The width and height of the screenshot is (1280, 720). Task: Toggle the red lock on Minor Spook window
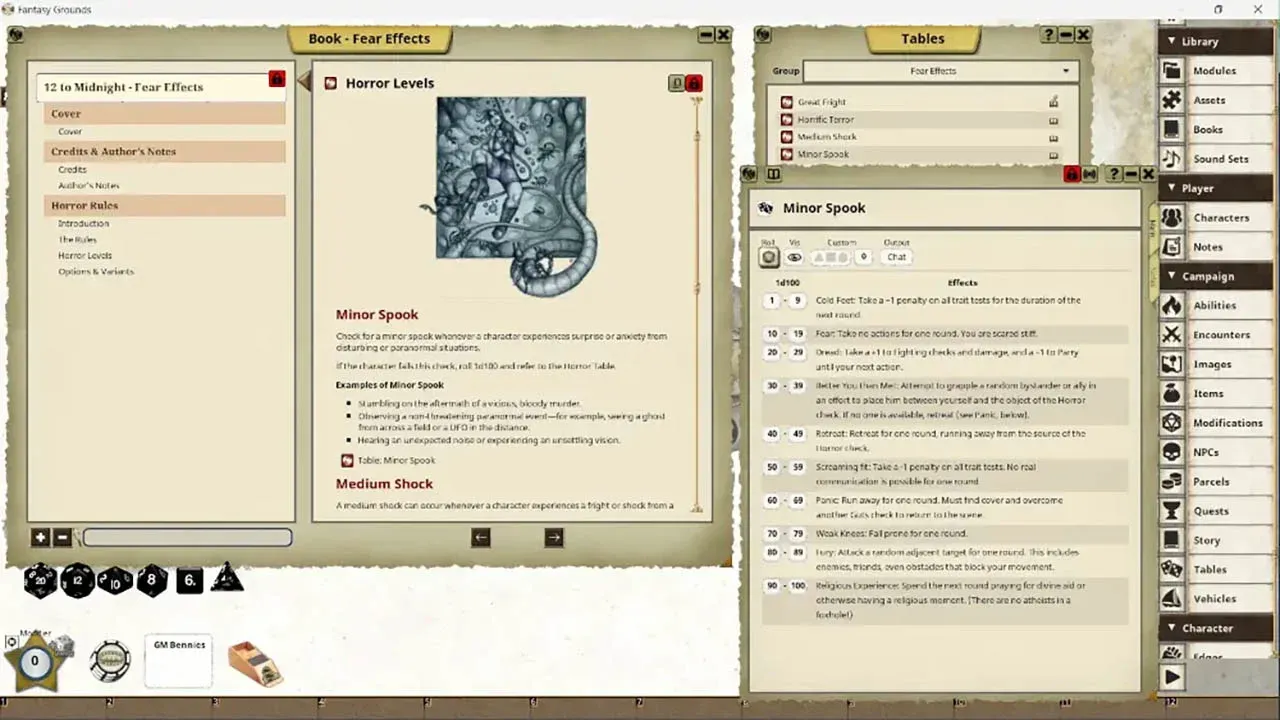tap(1072, 174)
